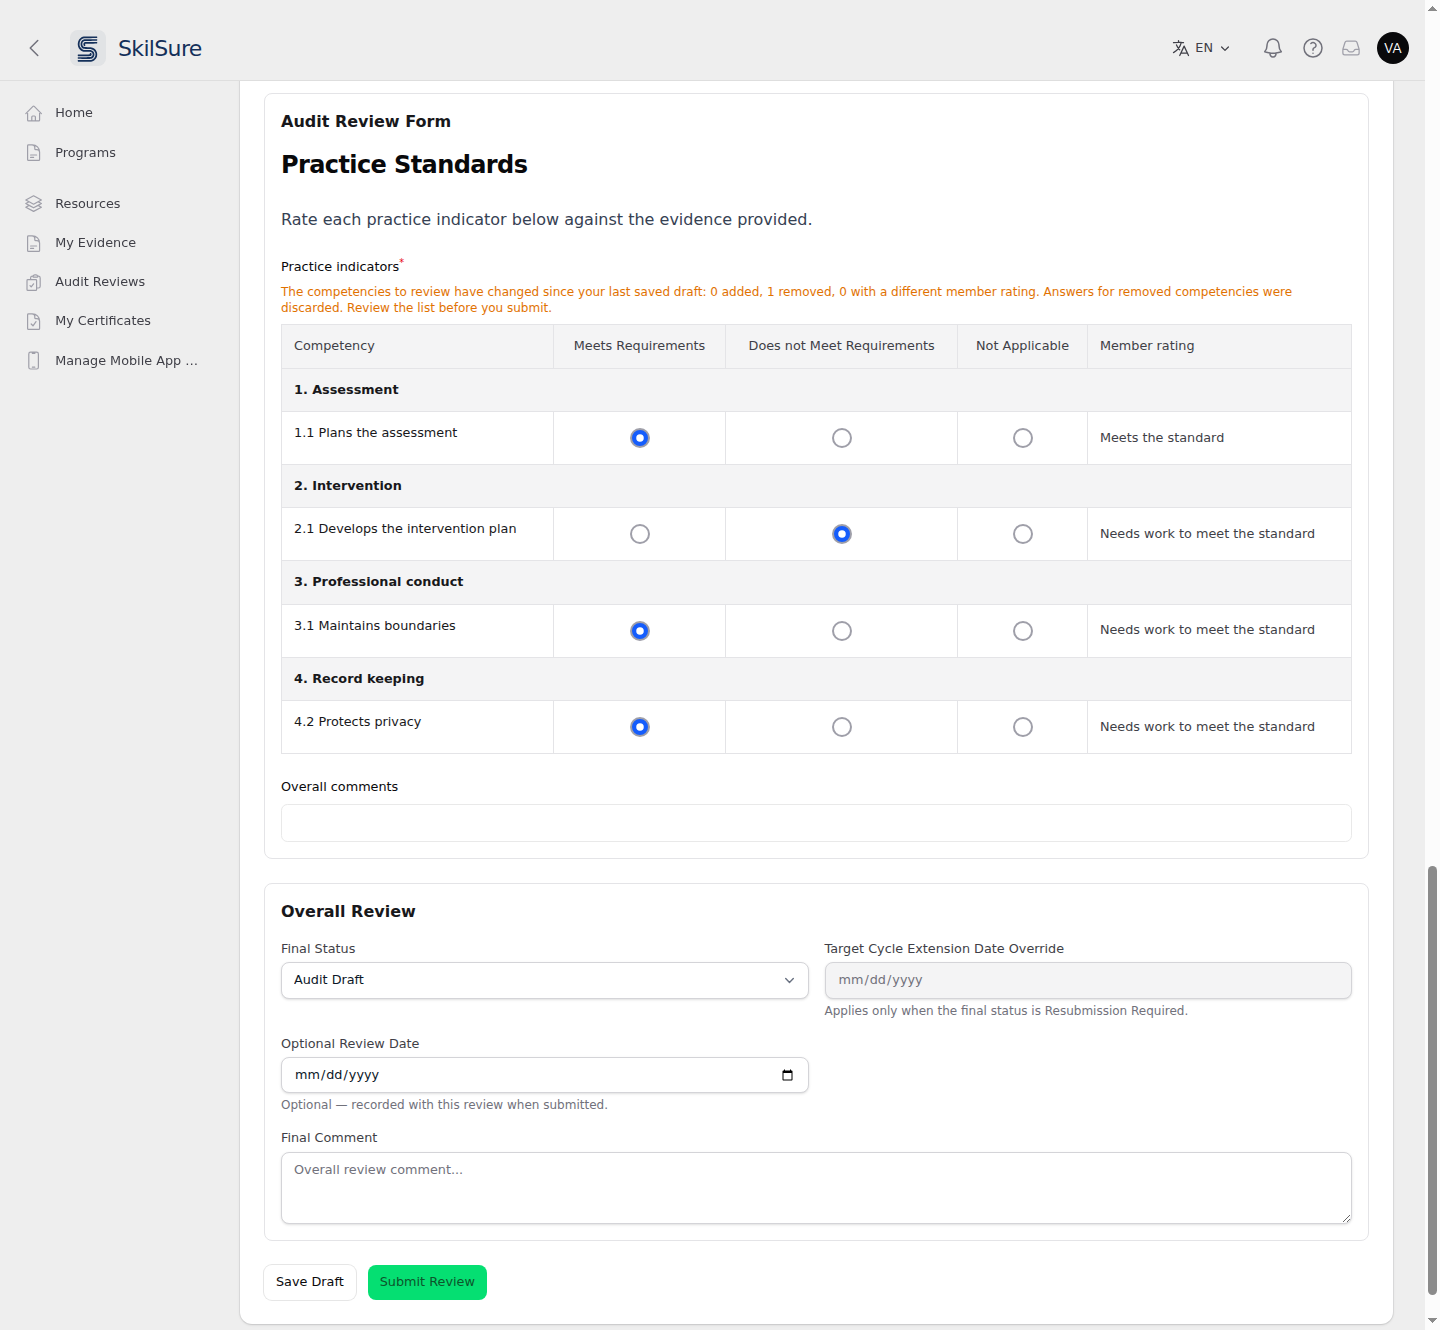Click the My Evidence file icon

(34, 243)
